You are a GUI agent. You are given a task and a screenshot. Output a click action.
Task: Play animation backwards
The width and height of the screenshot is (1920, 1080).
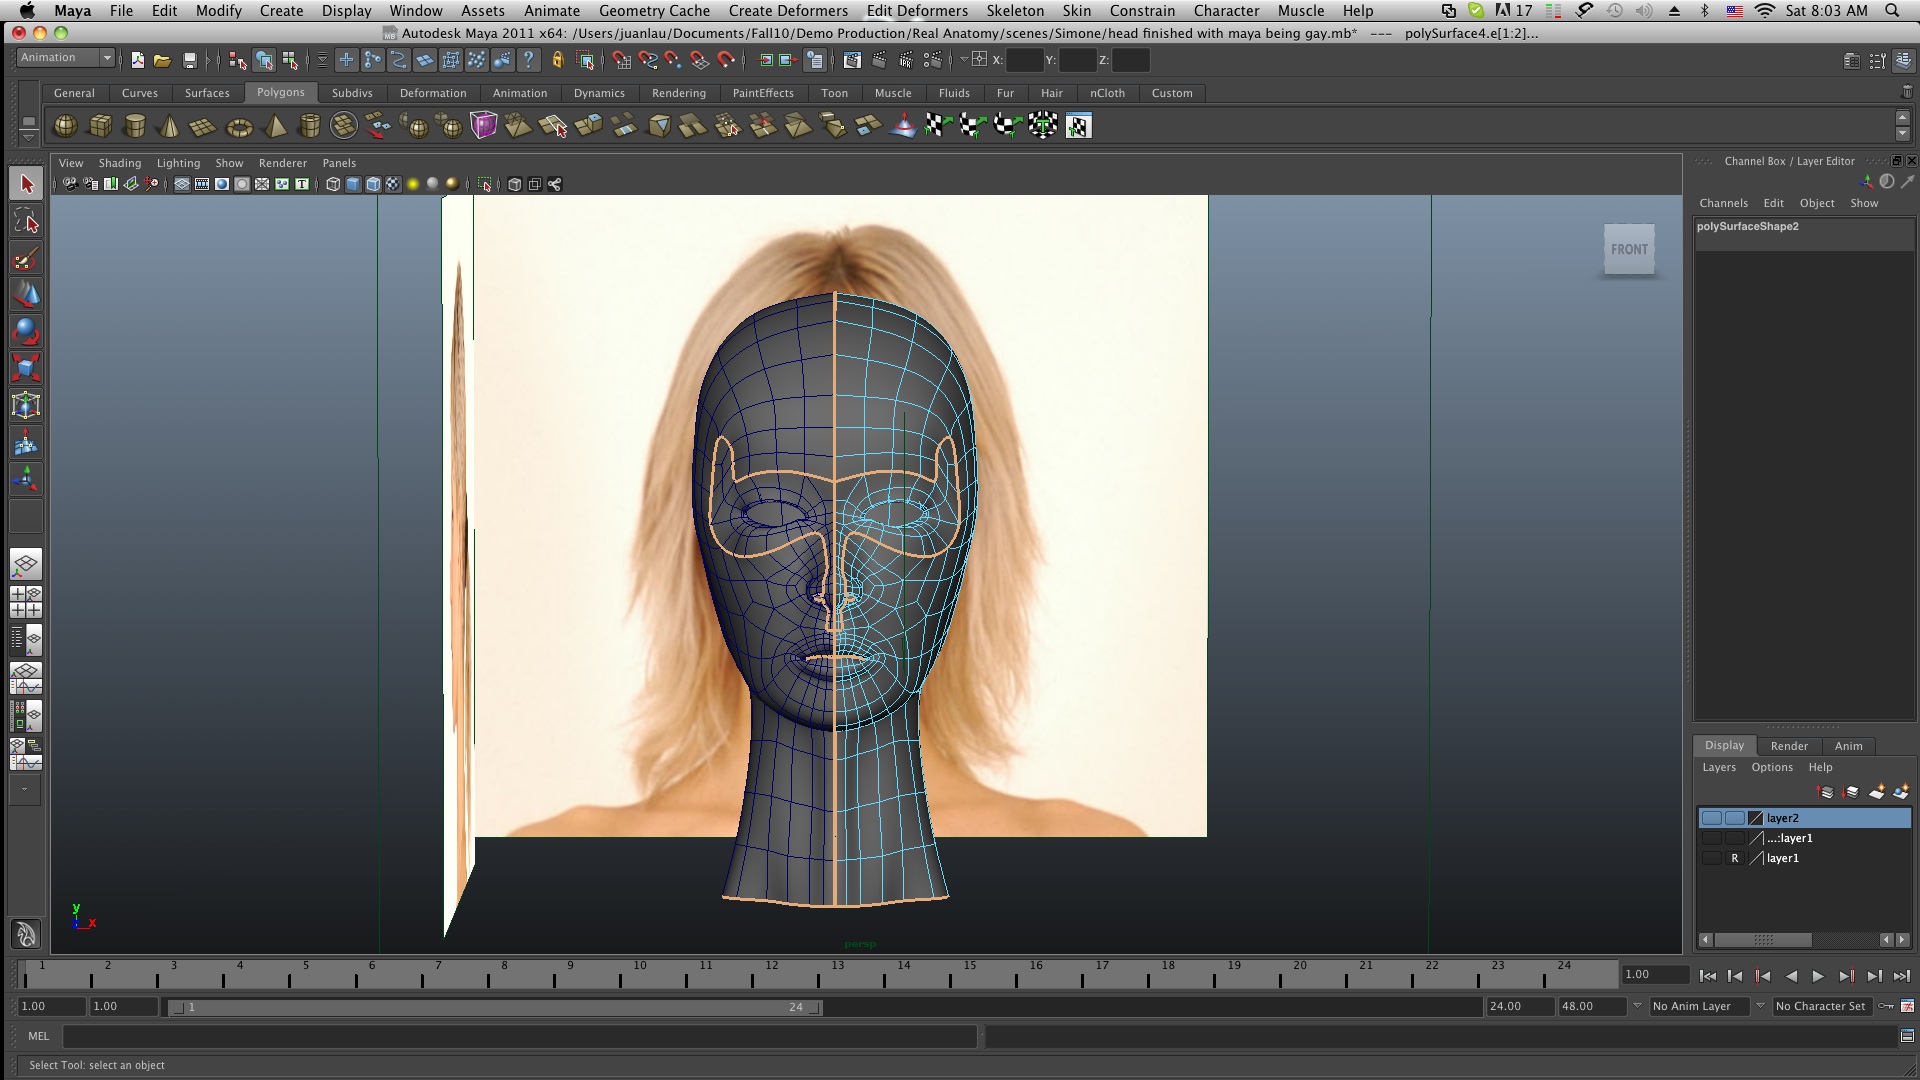[x=1791, y=976]
